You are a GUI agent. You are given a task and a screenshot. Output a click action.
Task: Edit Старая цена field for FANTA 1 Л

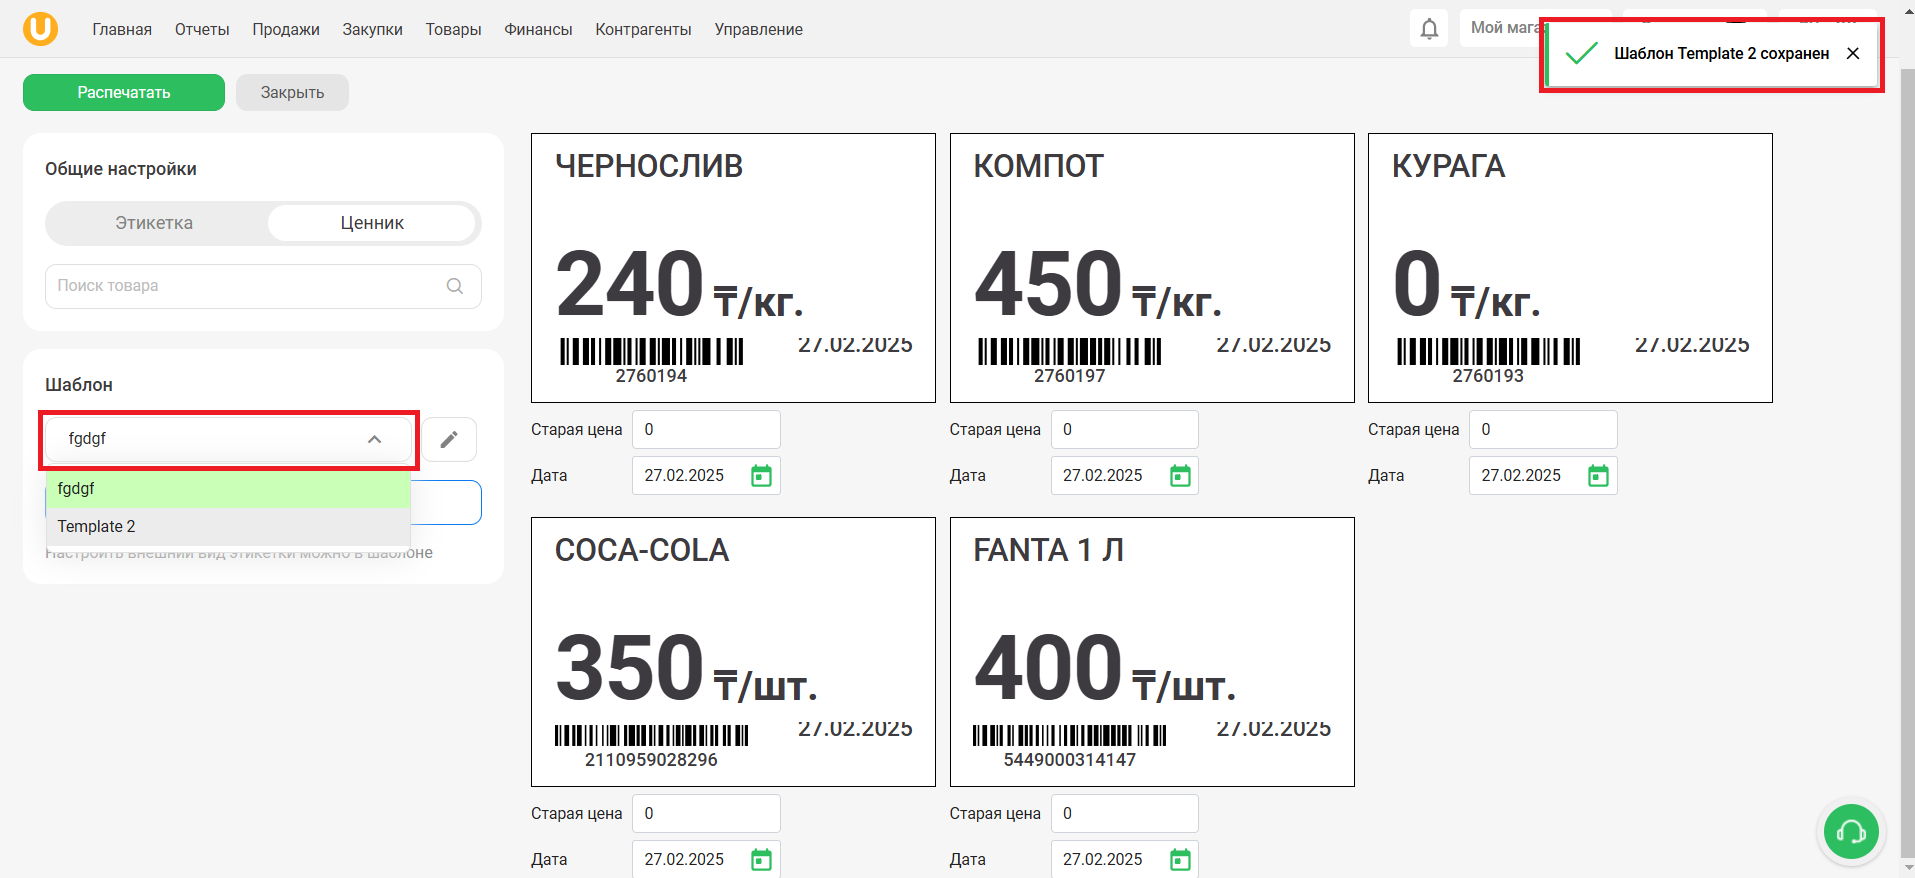point(1124,814)
